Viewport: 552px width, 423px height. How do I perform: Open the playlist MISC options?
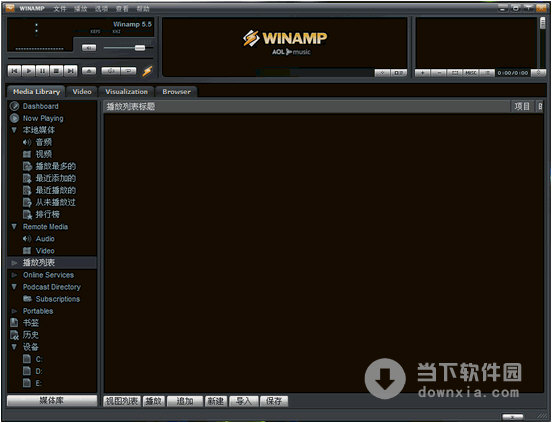[471, 73]
